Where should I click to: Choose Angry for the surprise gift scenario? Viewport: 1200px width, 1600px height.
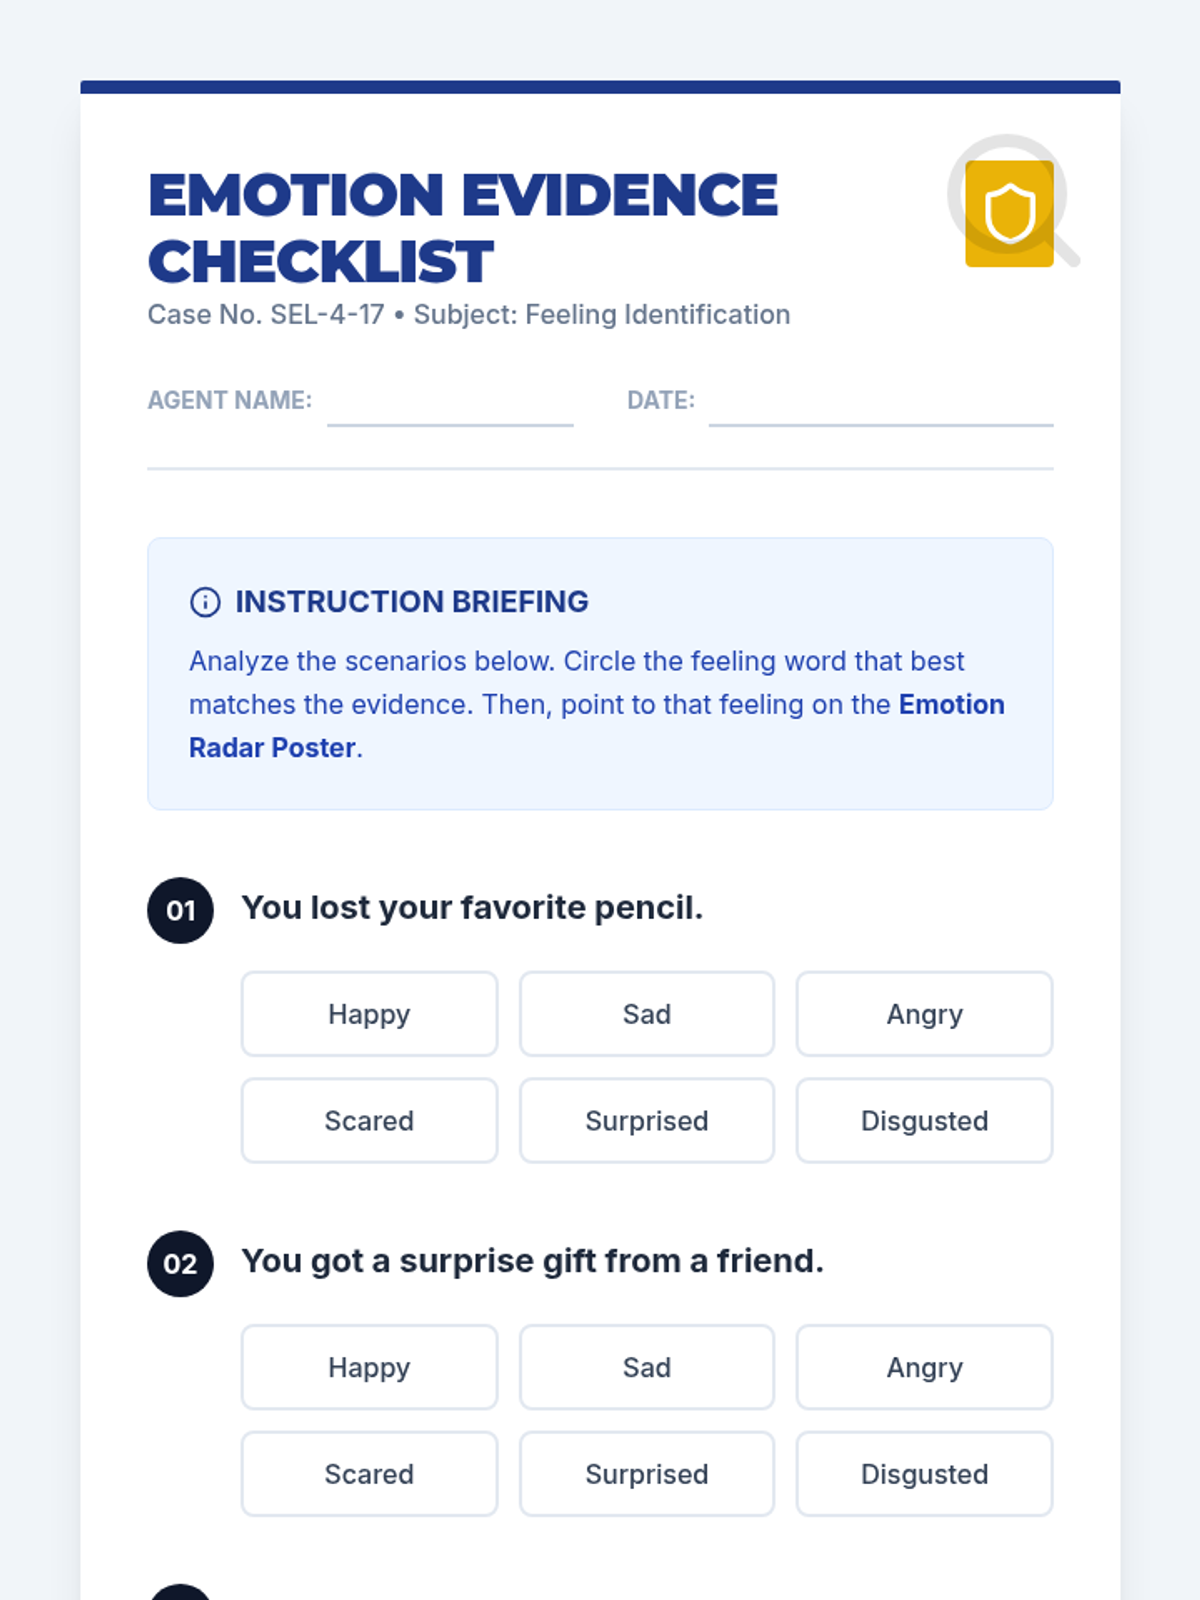[924, 1367]
